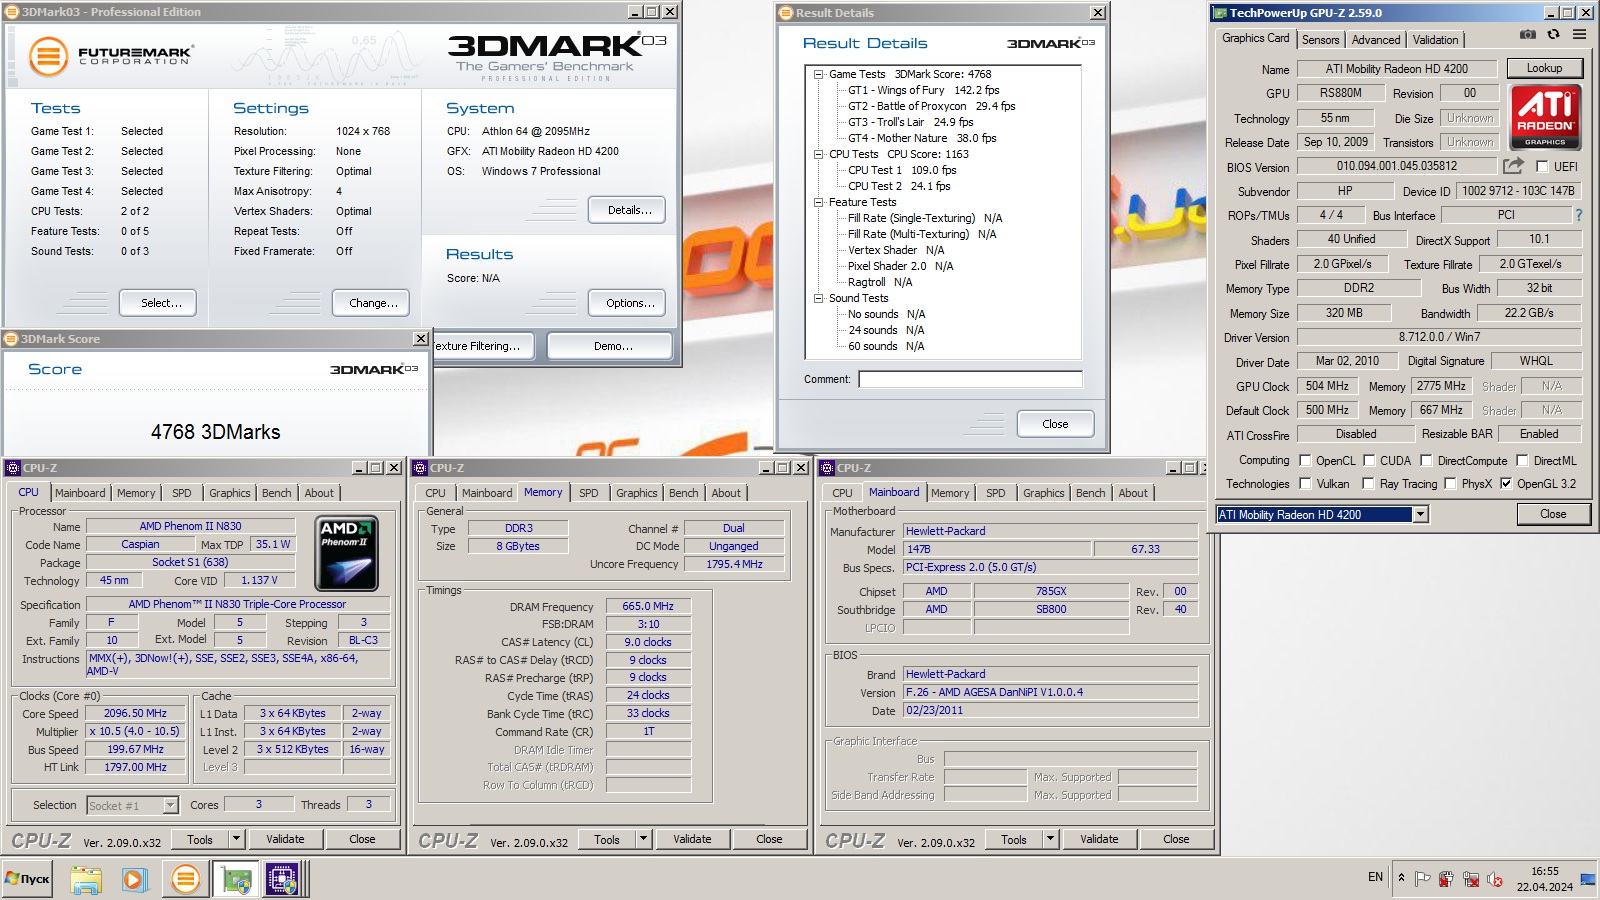
Task: Toggle the UEFI checkbox in GPU-Z
Action: pos(1542,167)
